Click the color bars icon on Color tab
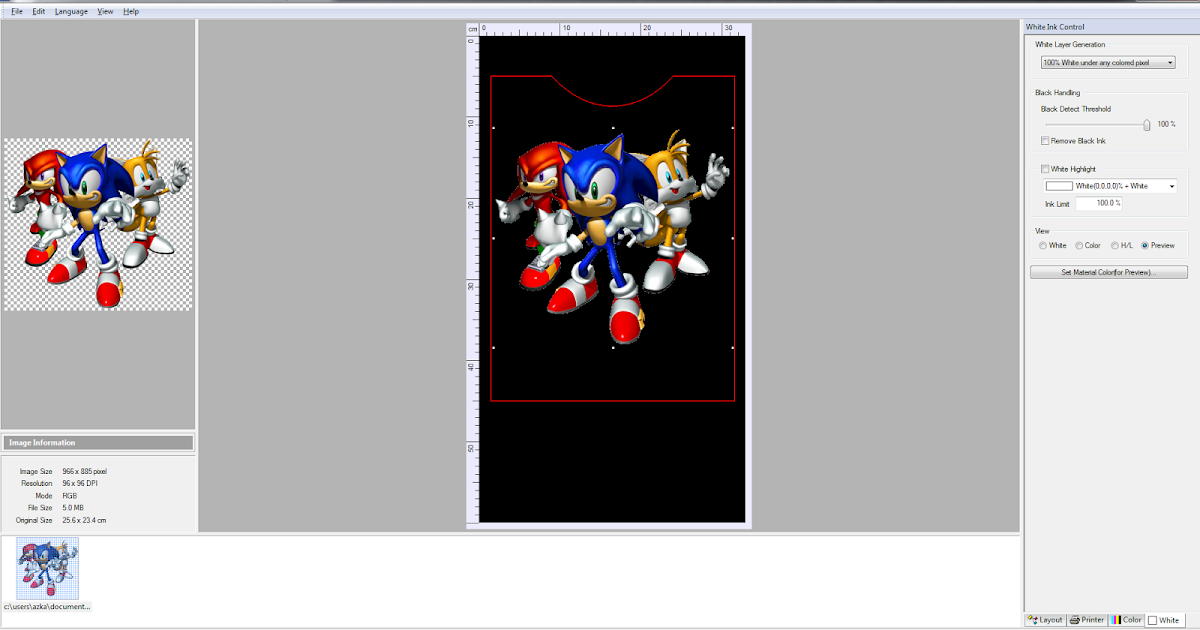 coord(1116,620)
